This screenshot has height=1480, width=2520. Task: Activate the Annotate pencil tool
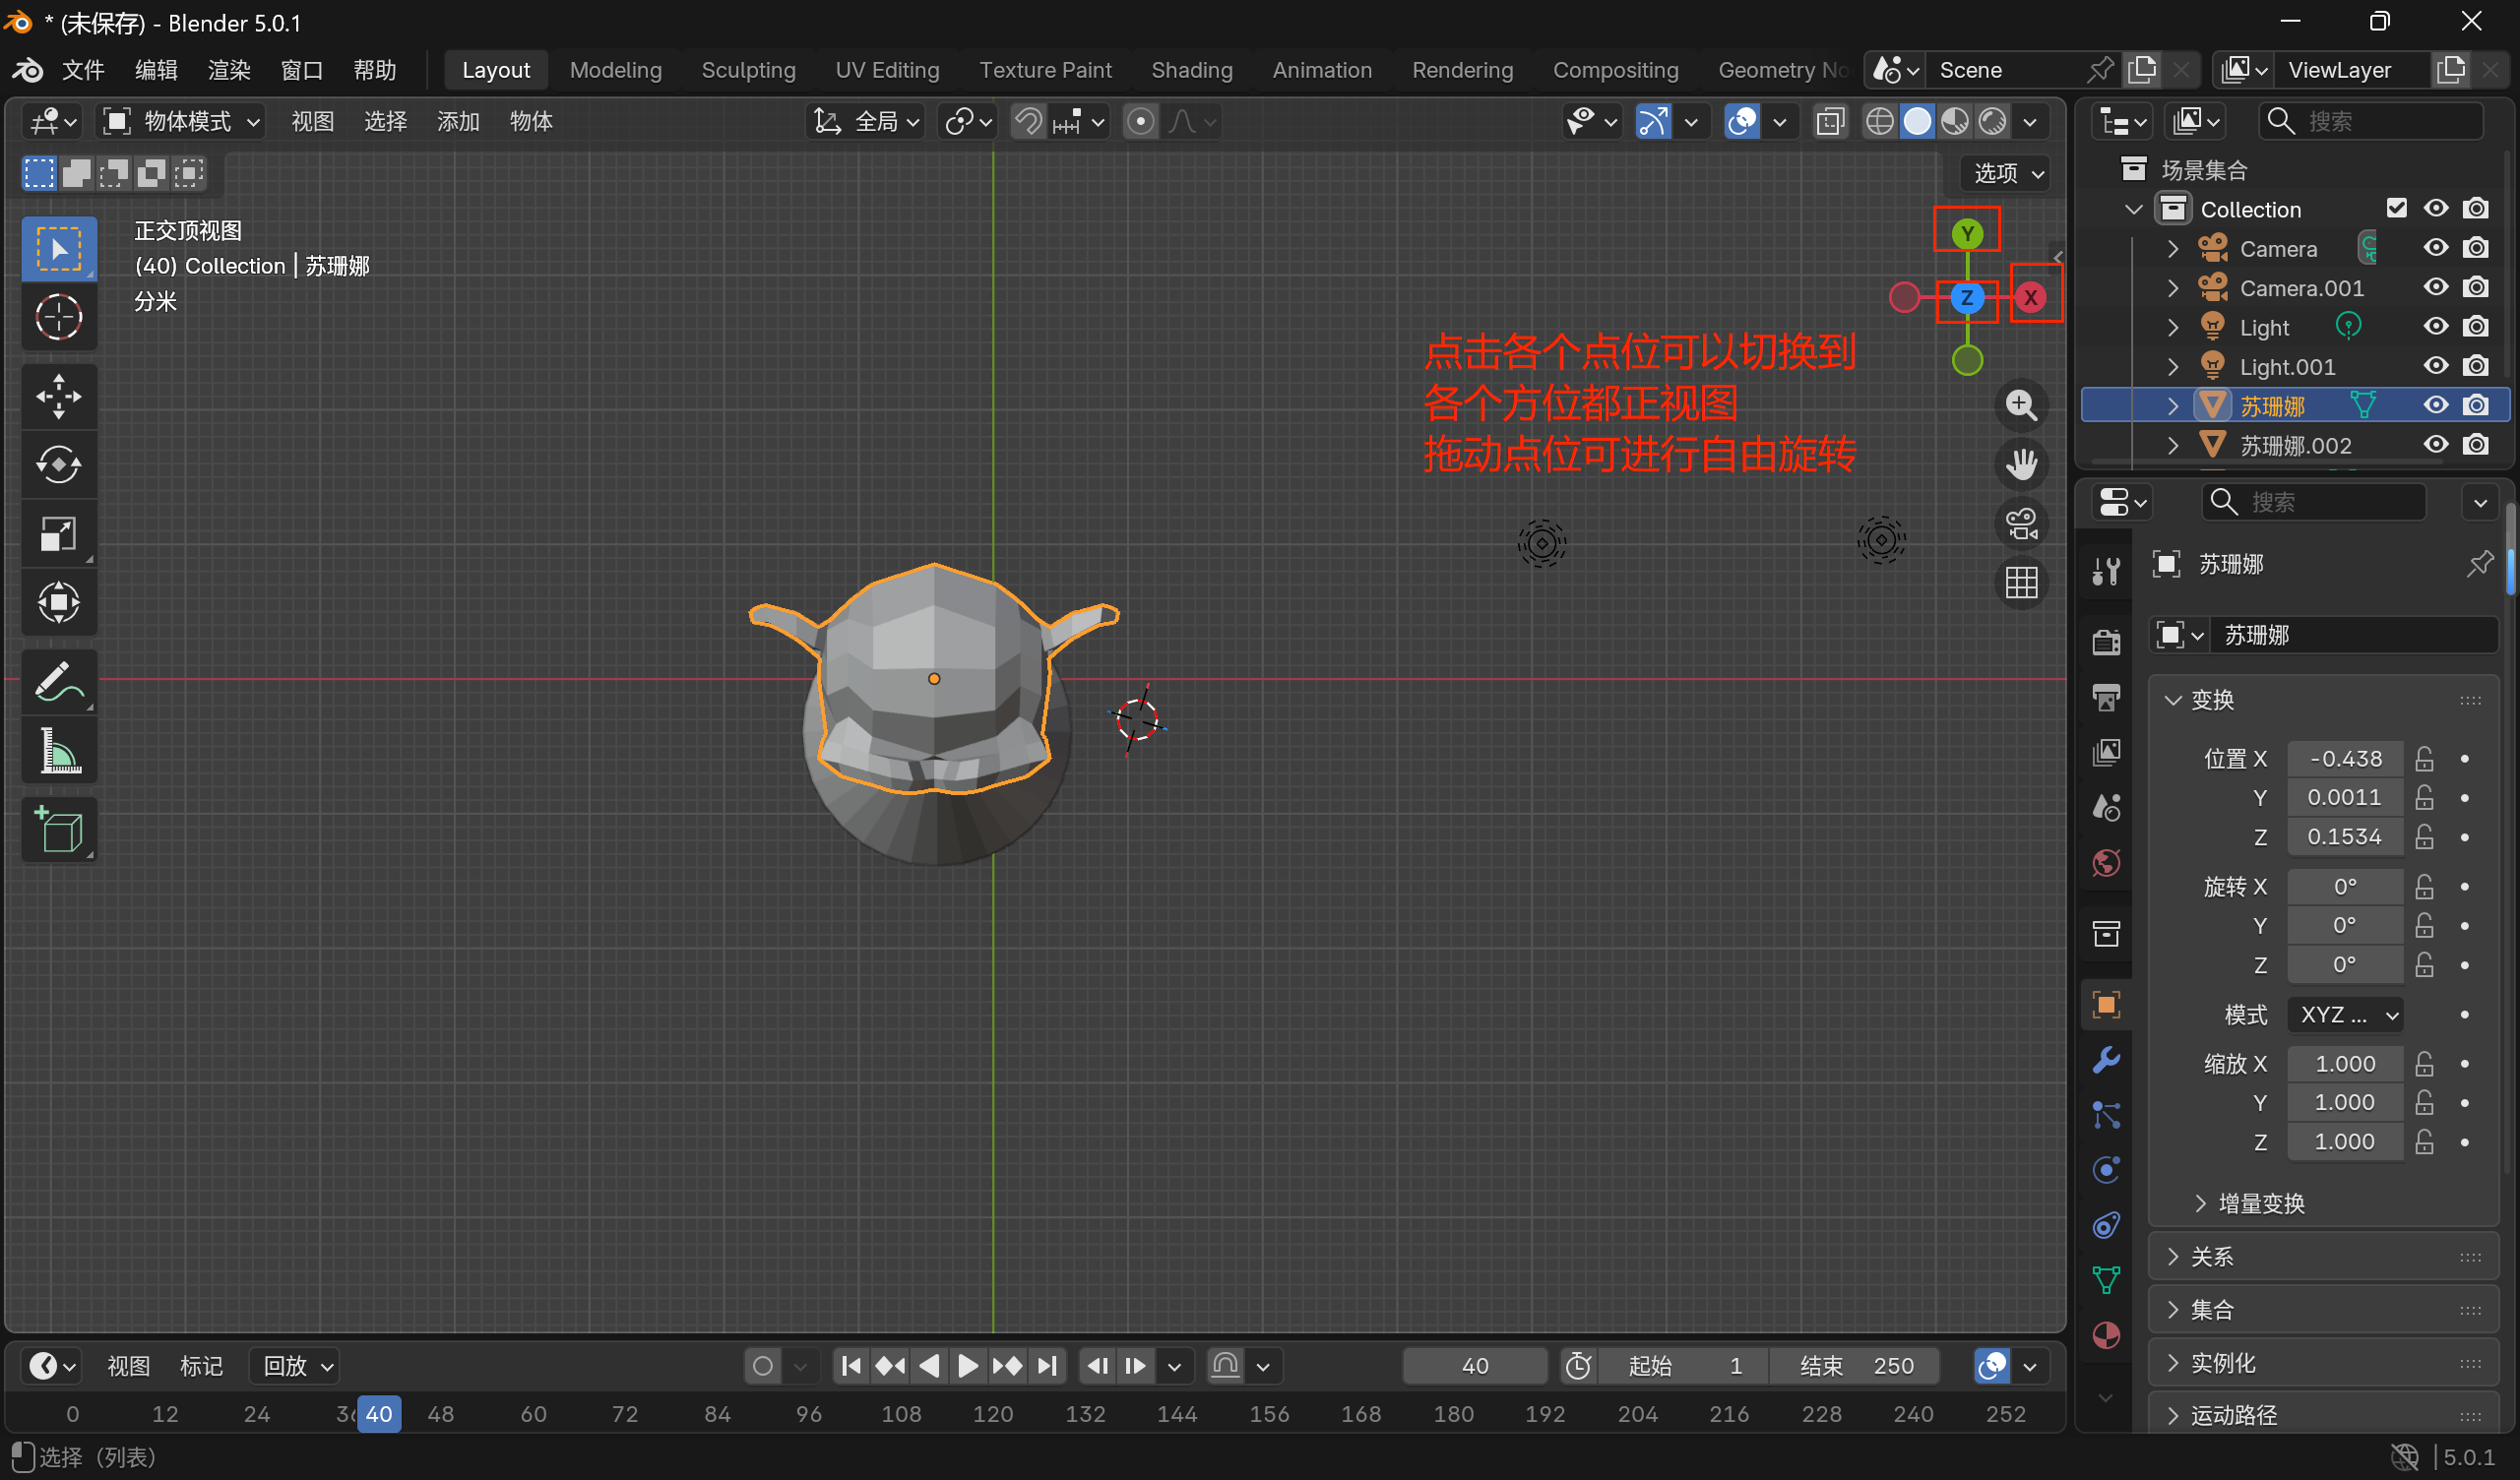click(58, 682)
